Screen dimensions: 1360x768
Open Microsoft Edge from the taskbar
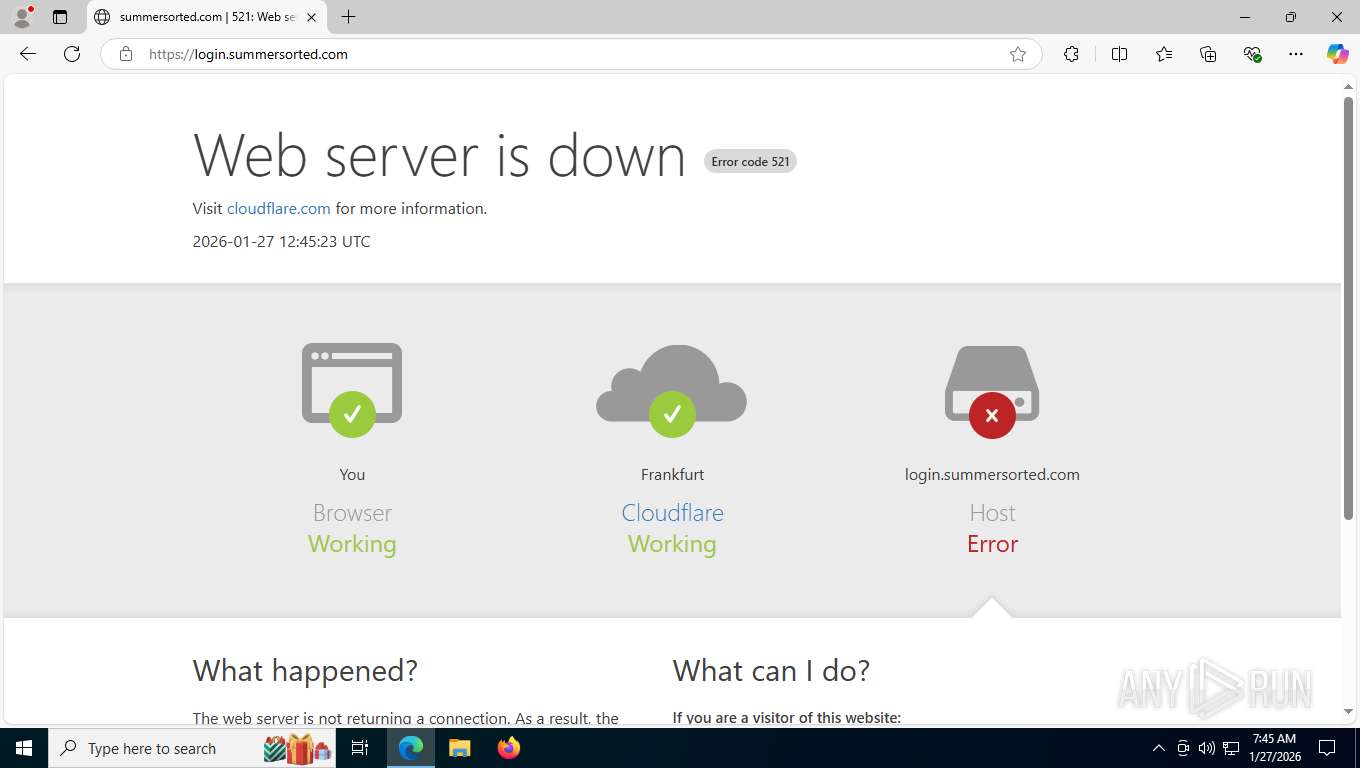411,748
